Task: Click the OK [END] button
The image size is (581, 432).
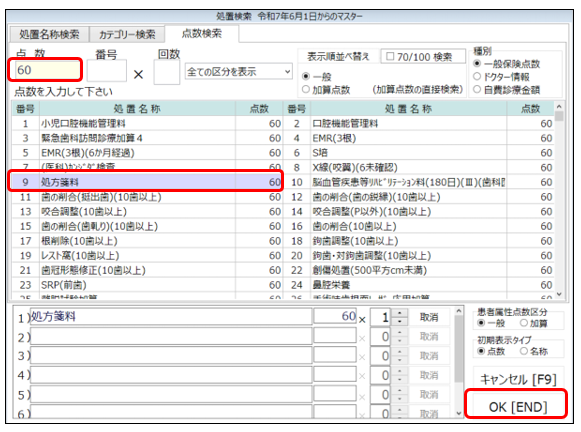Action: pos(518,407)
